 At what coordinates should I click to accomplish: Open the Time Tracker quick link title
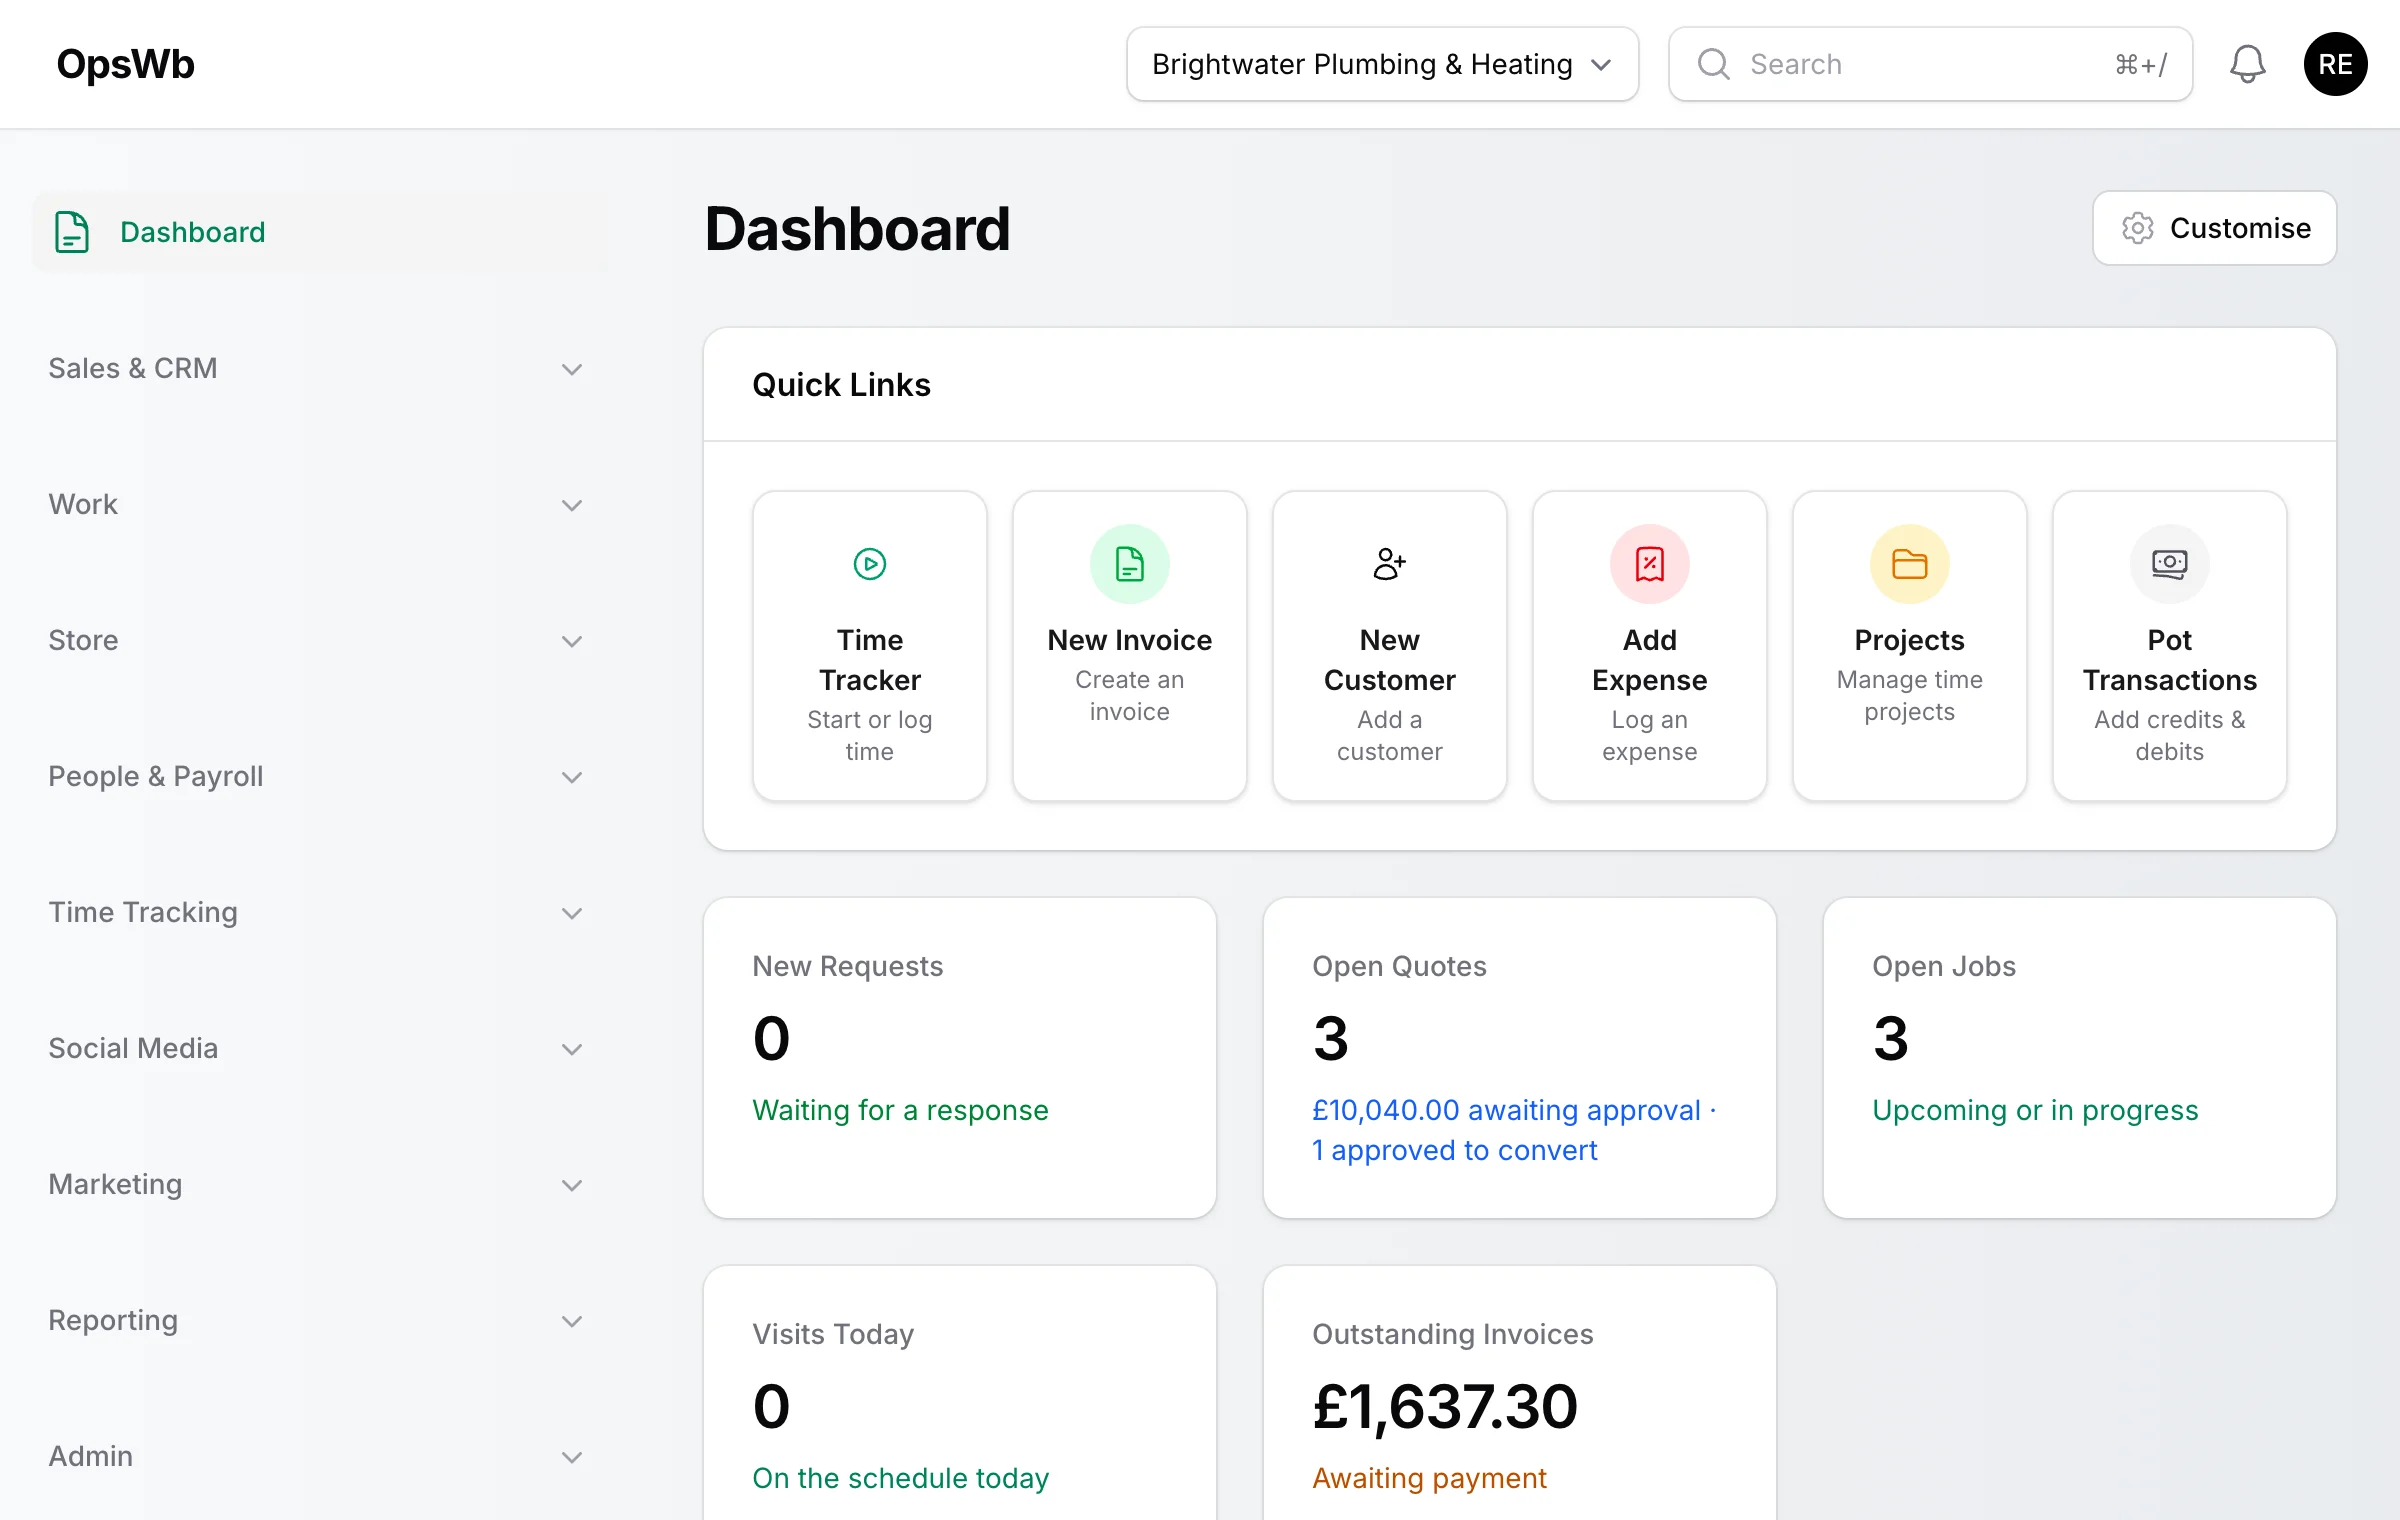(x=870, y=660)
